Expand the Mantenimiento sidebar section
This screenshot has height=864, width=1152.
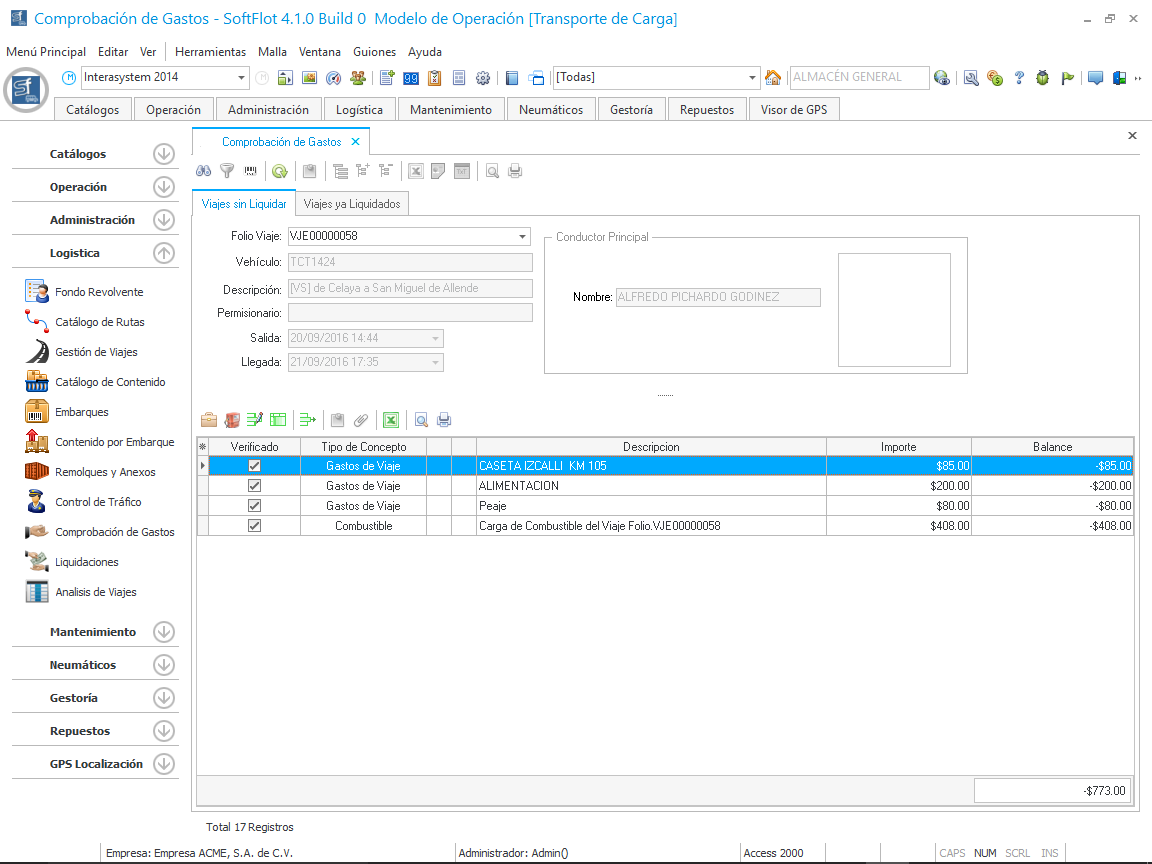tap(164, 632)
